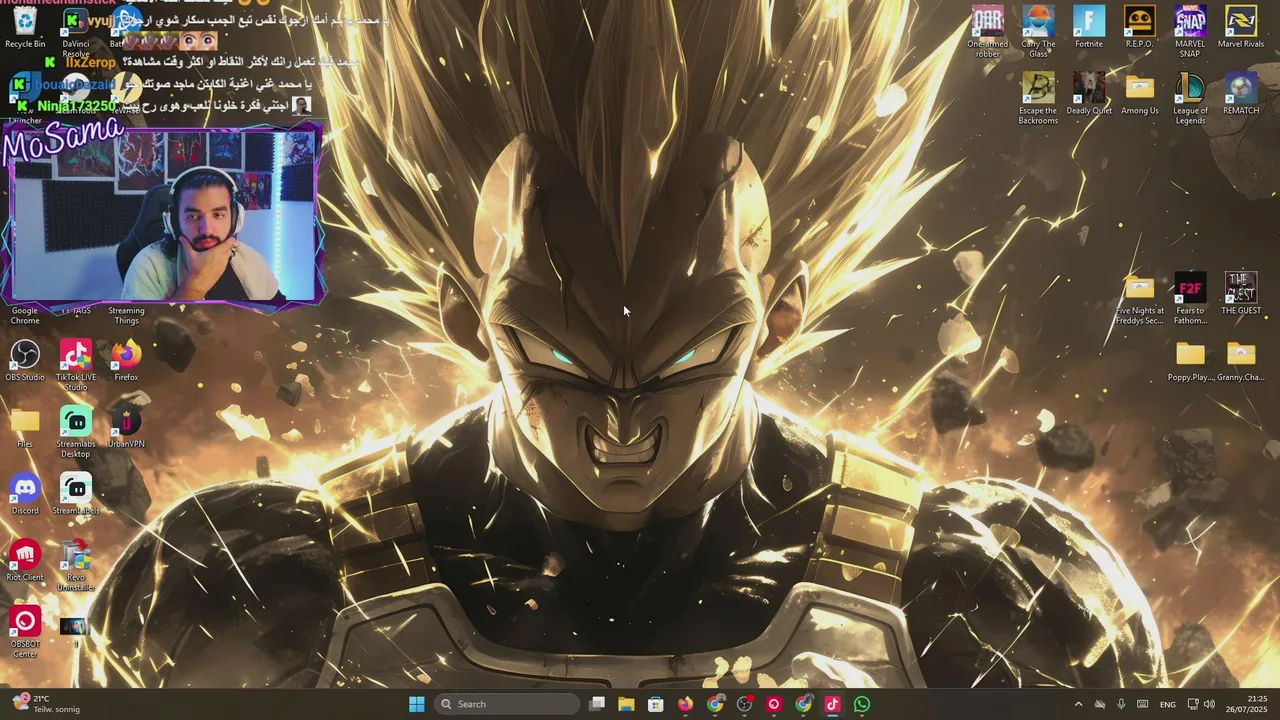Open the Granny.Cha folder on desktop
The width and height of the screenshot is (1280, 720).
coord(1241,361)
